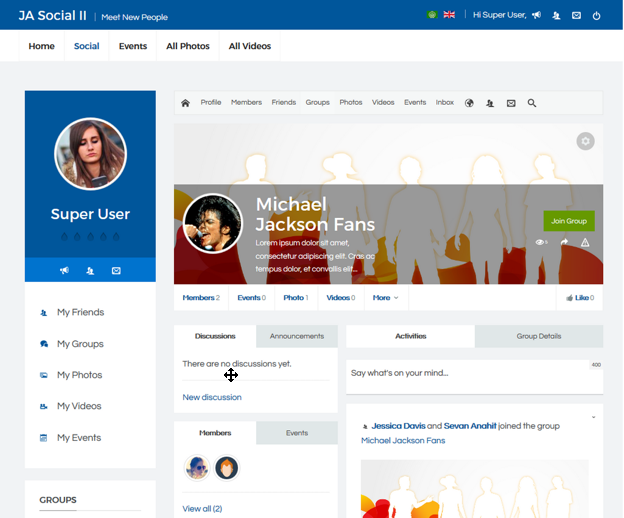Open the Events main menu item
Screen dimensions: 624x518
[x=133, y=46]
